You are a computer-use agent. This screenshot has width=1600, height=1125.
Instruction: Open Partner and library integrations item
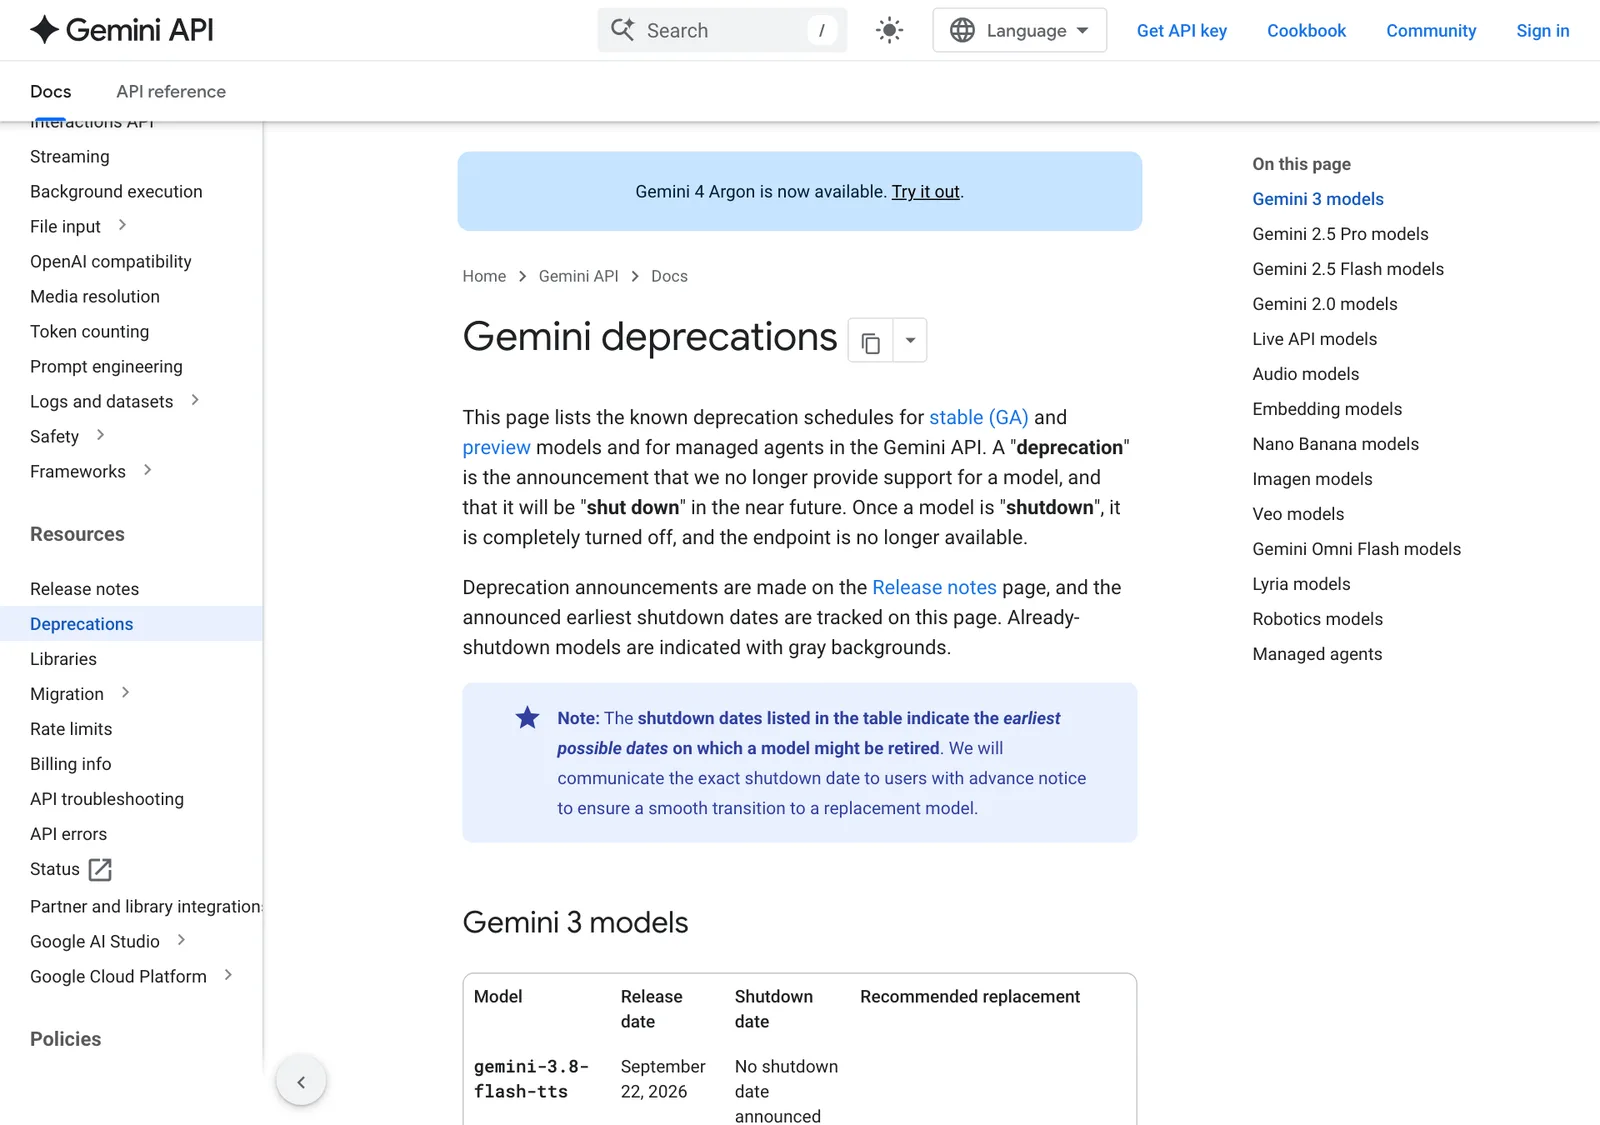click(146, 906)
